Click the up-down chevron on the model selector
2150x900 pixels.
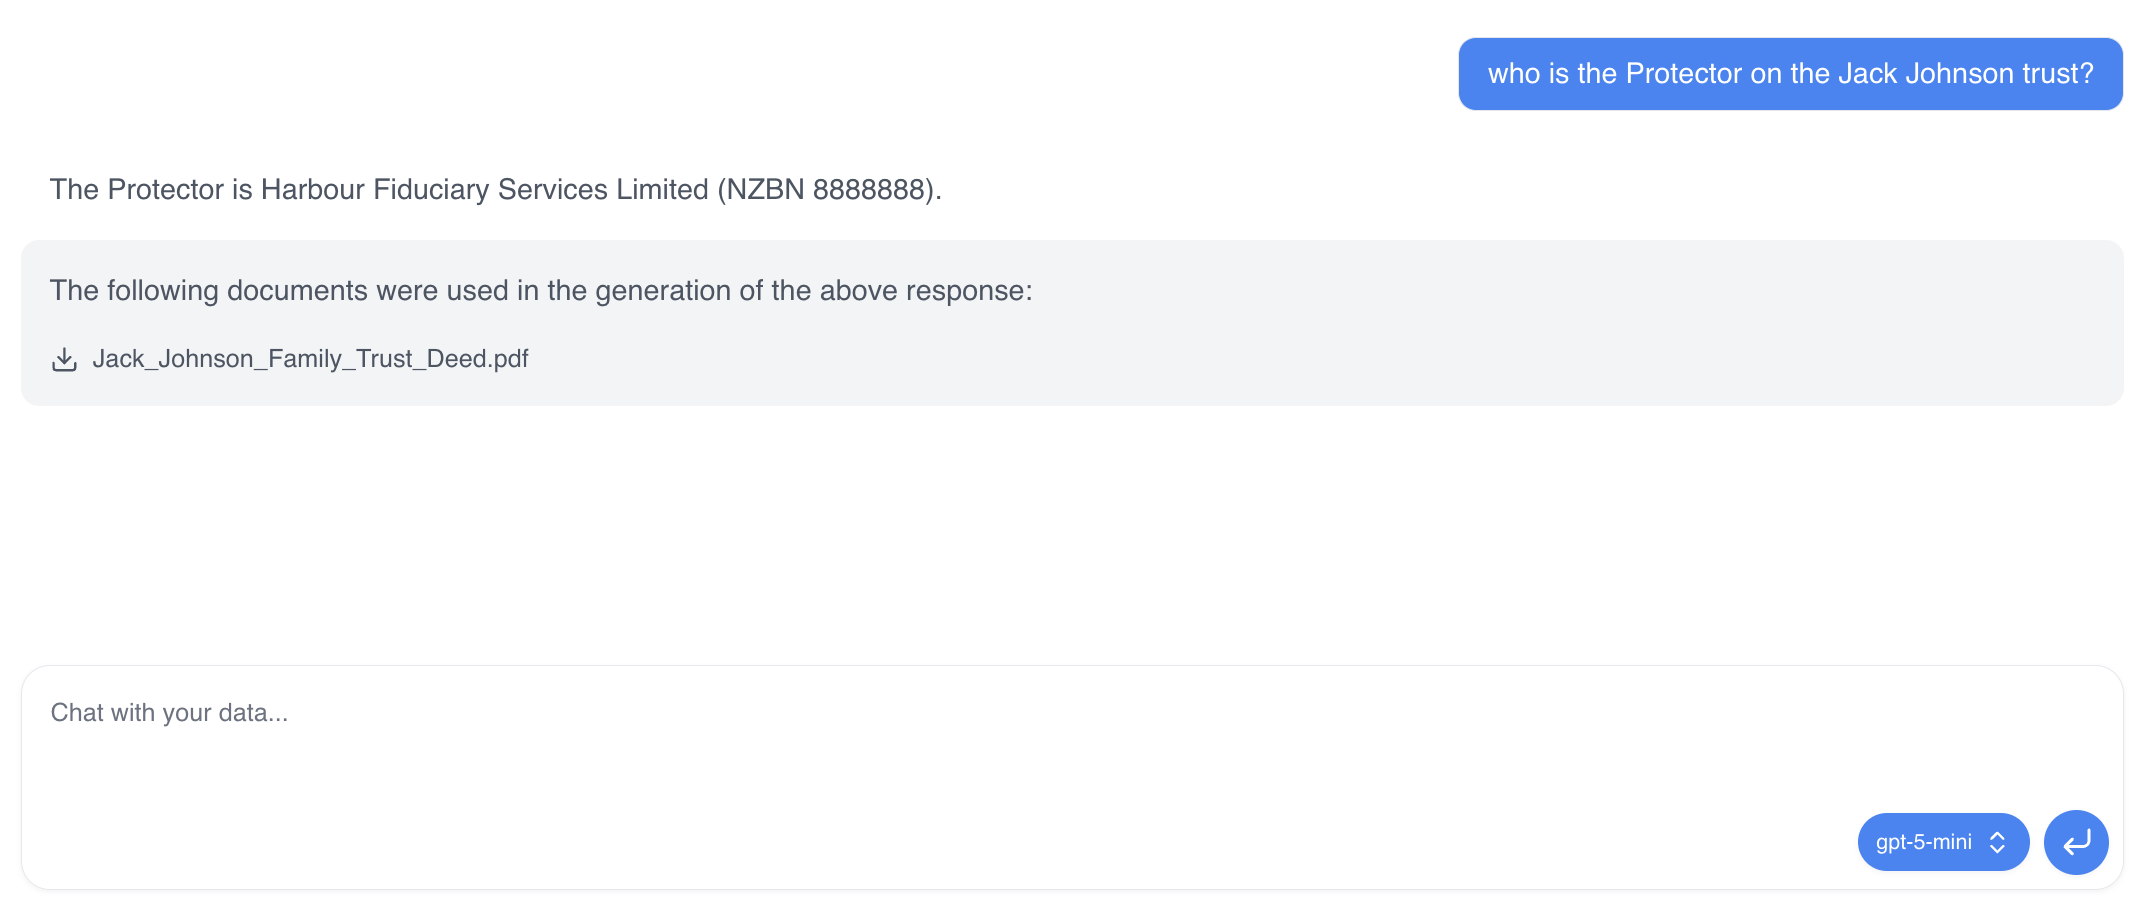(x=1997, y=842)
